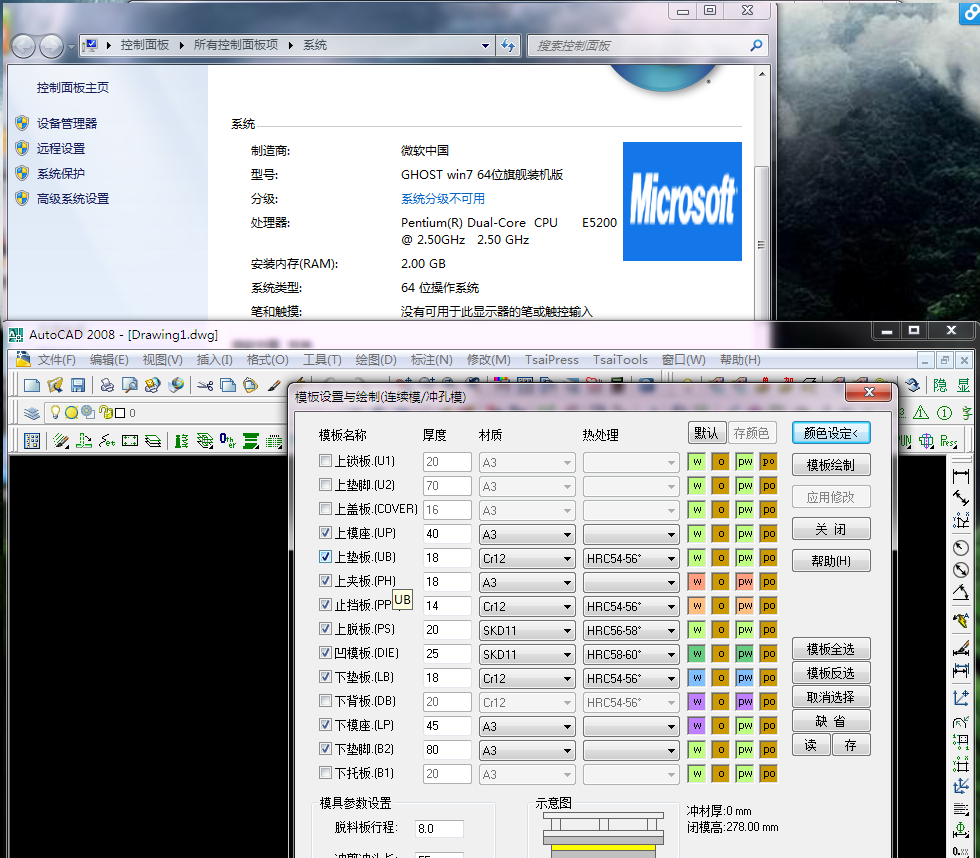980x858 pixels.
Task: Click the Angular dimension icon
Action: click(961, 592)
